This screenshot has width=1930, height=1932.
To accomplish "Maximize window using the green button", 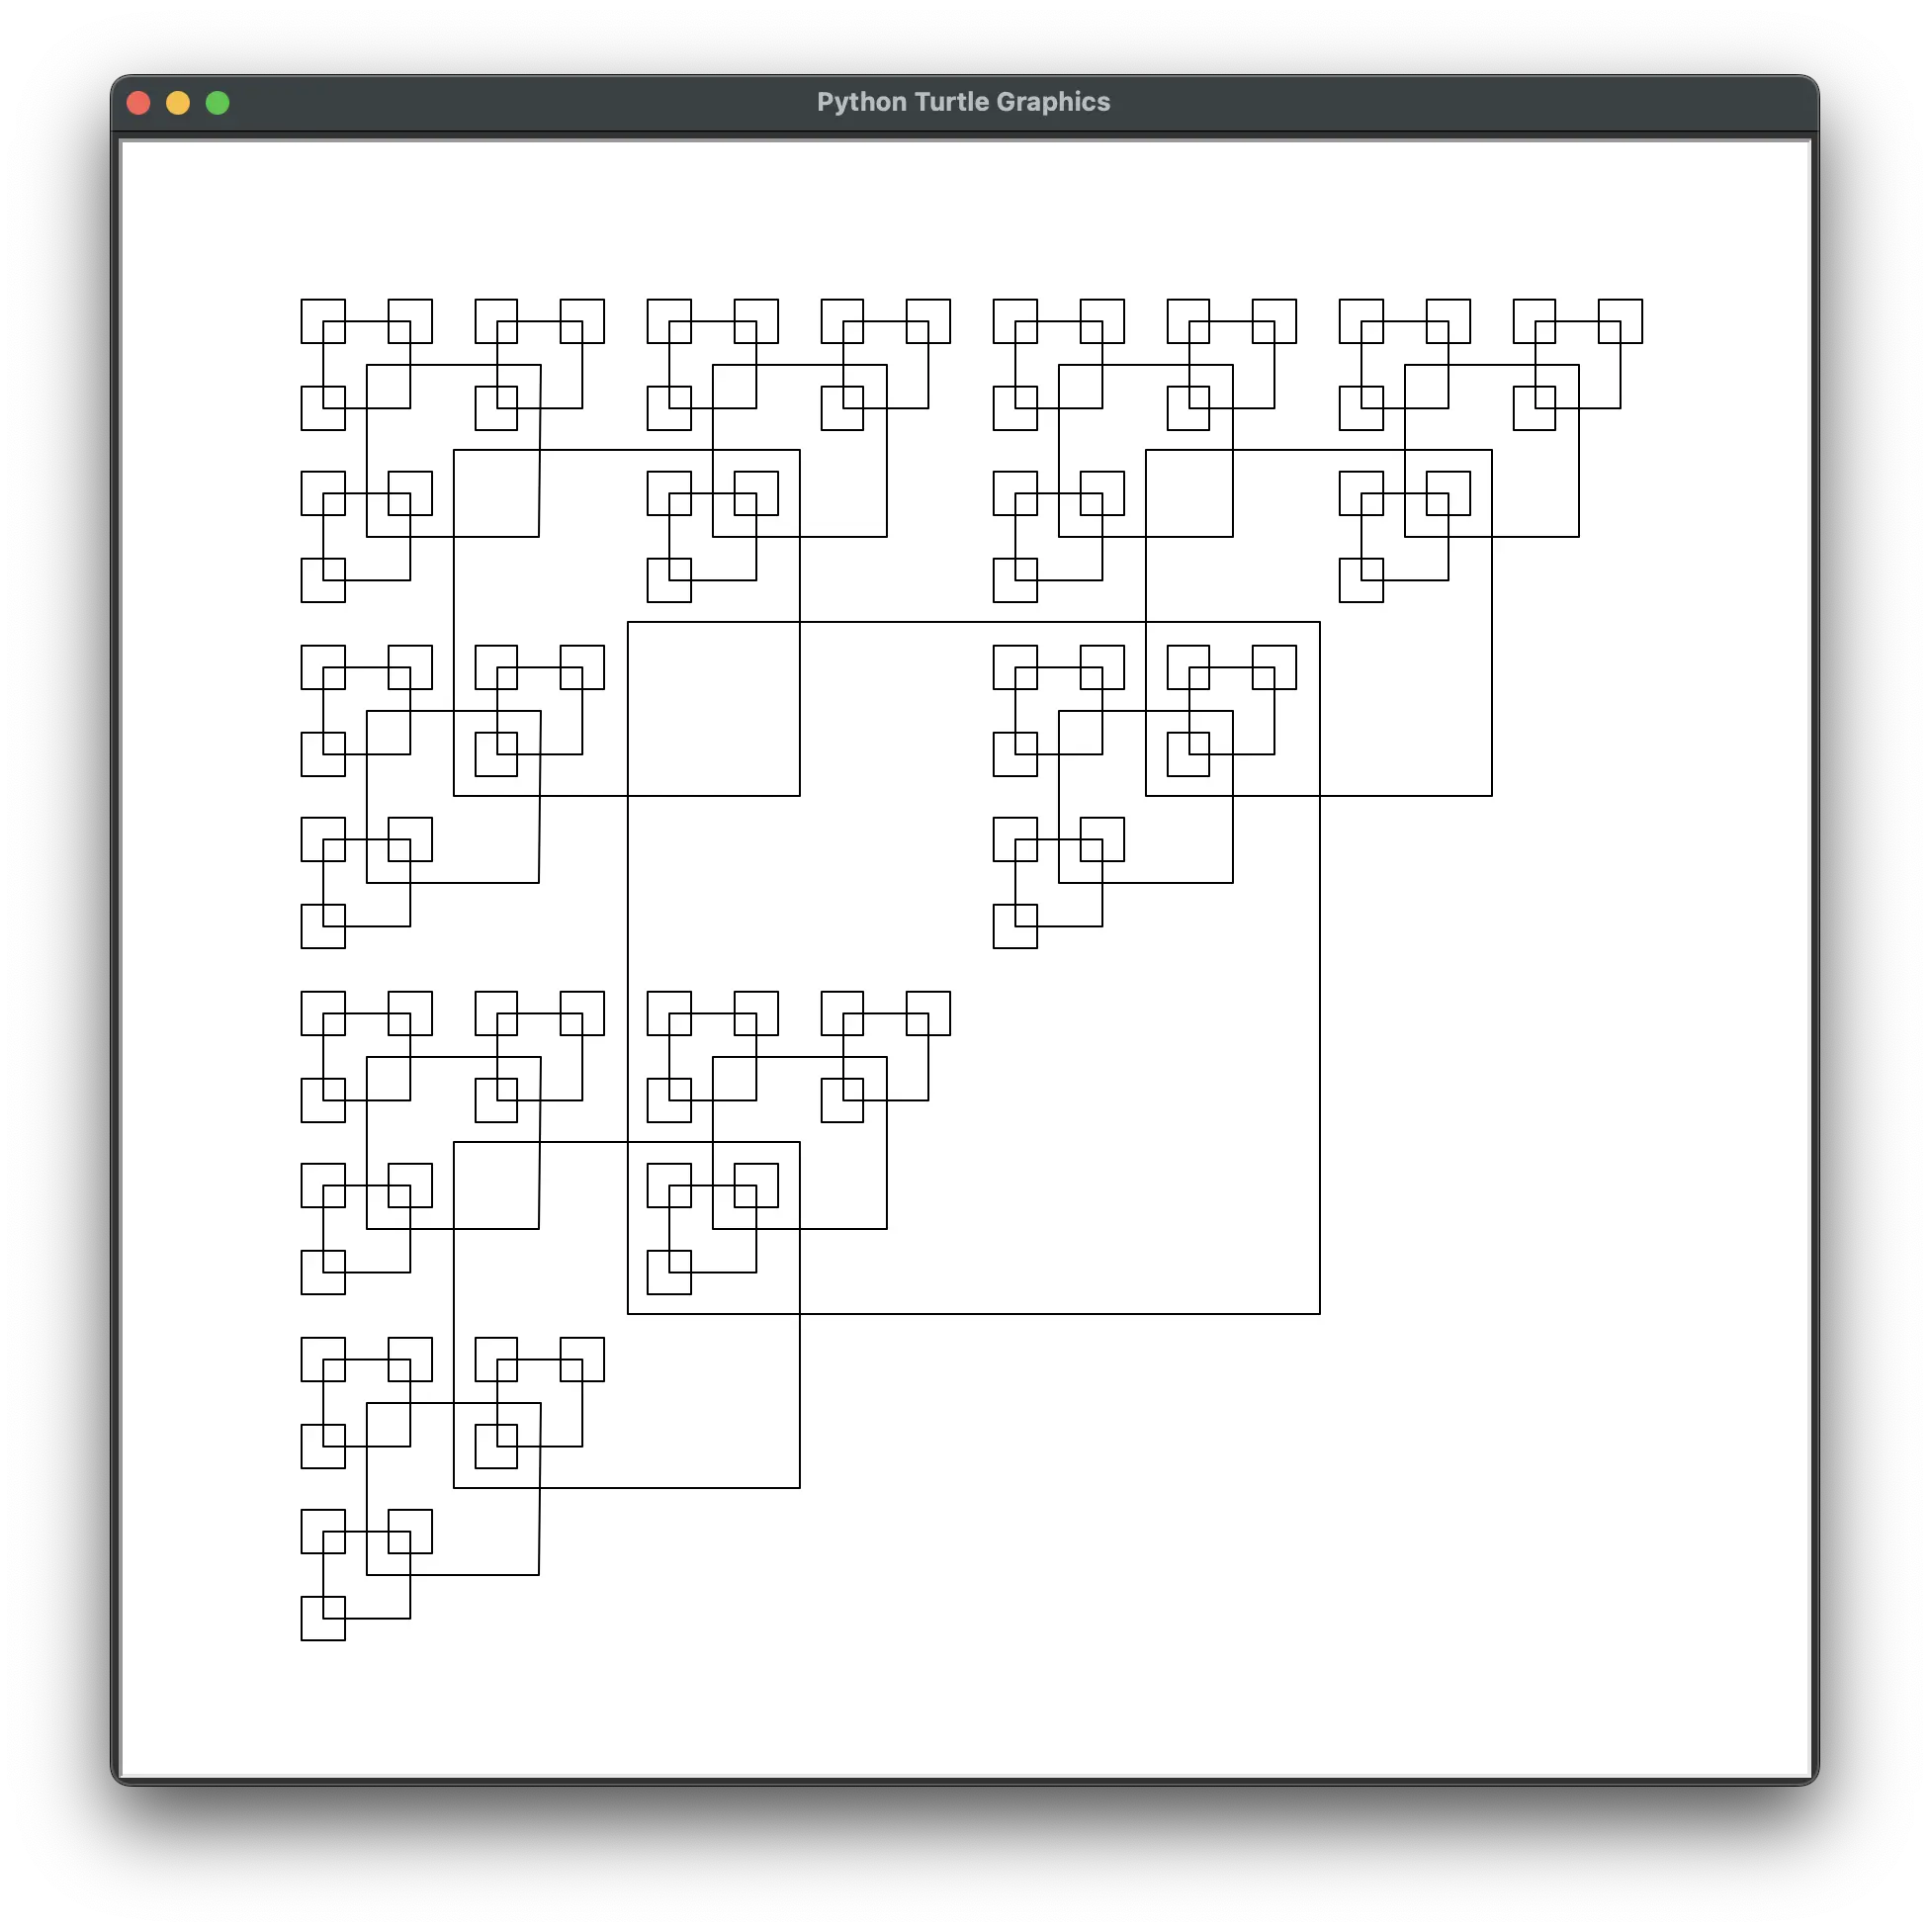I will [217, 103].
